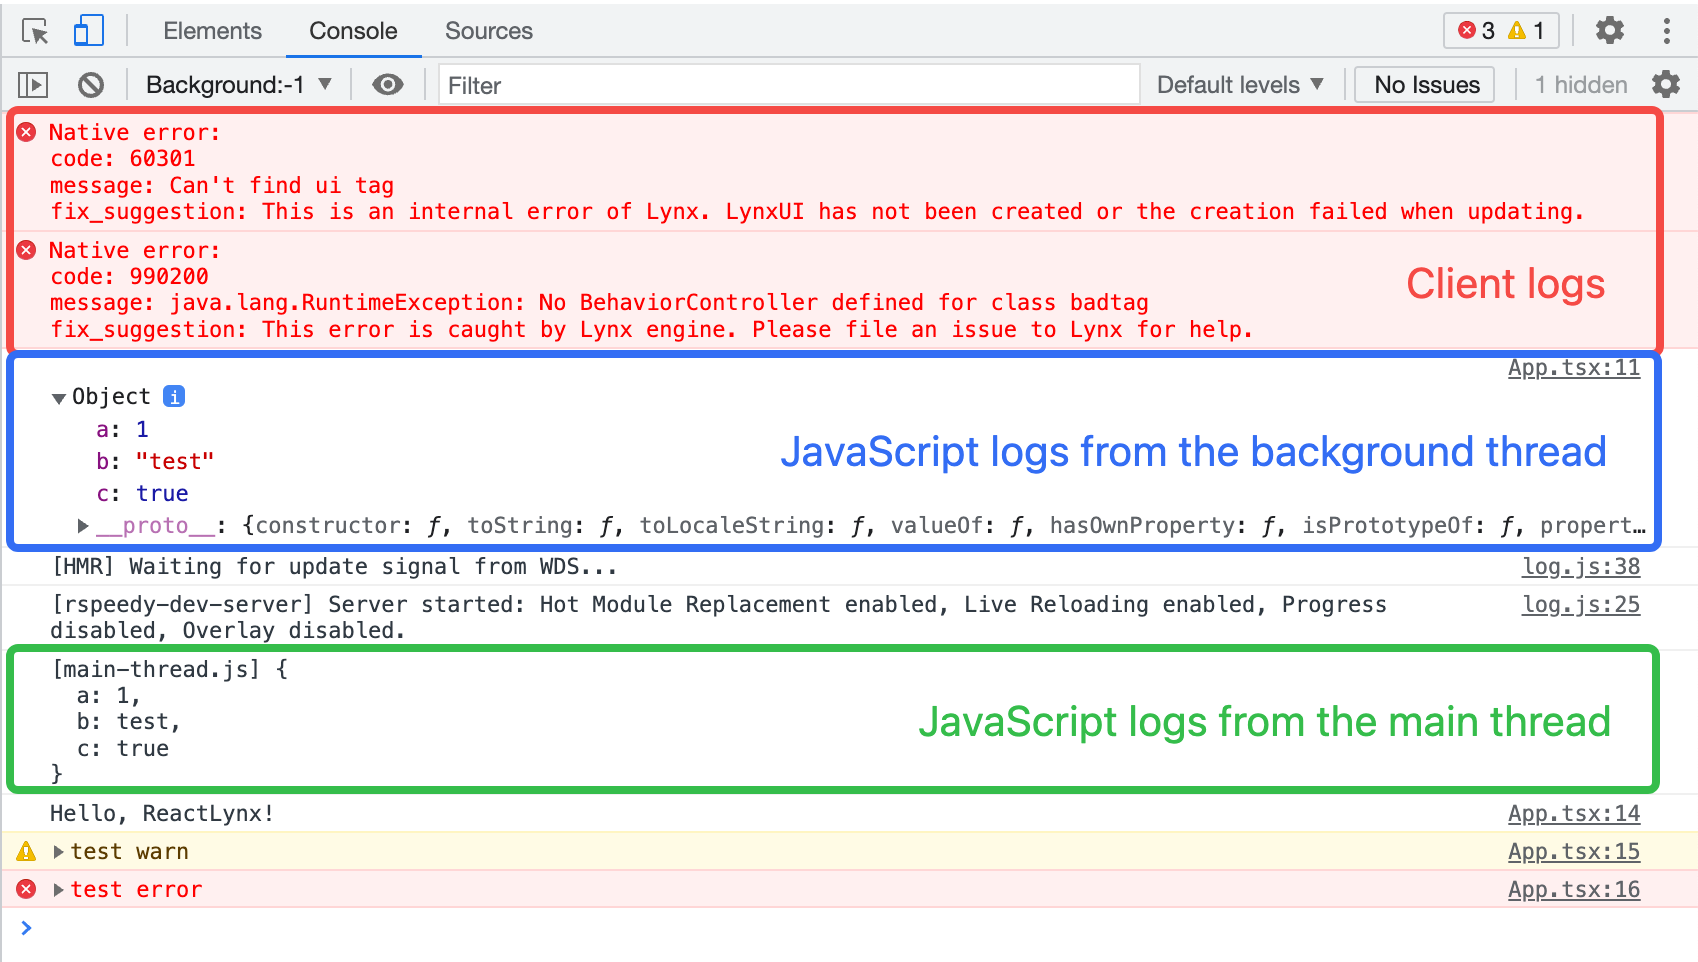
Task: Show the console sidebar
Action: point(34,85)
